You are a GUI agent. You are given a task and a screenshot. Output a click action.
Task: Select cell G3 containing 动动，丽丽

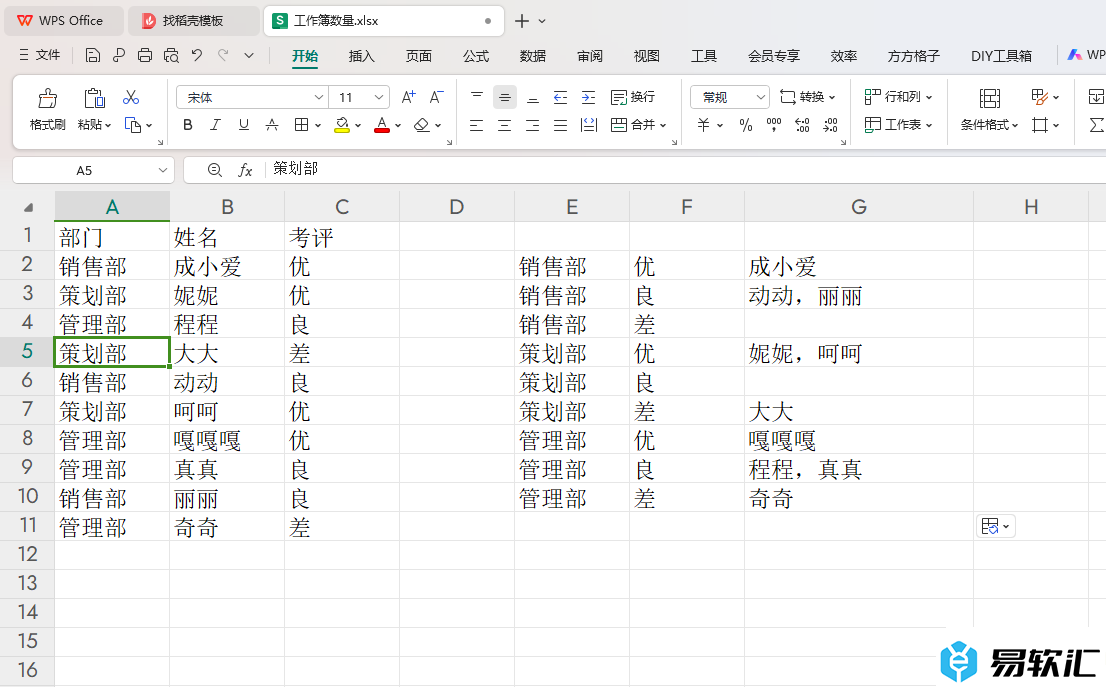858,296
